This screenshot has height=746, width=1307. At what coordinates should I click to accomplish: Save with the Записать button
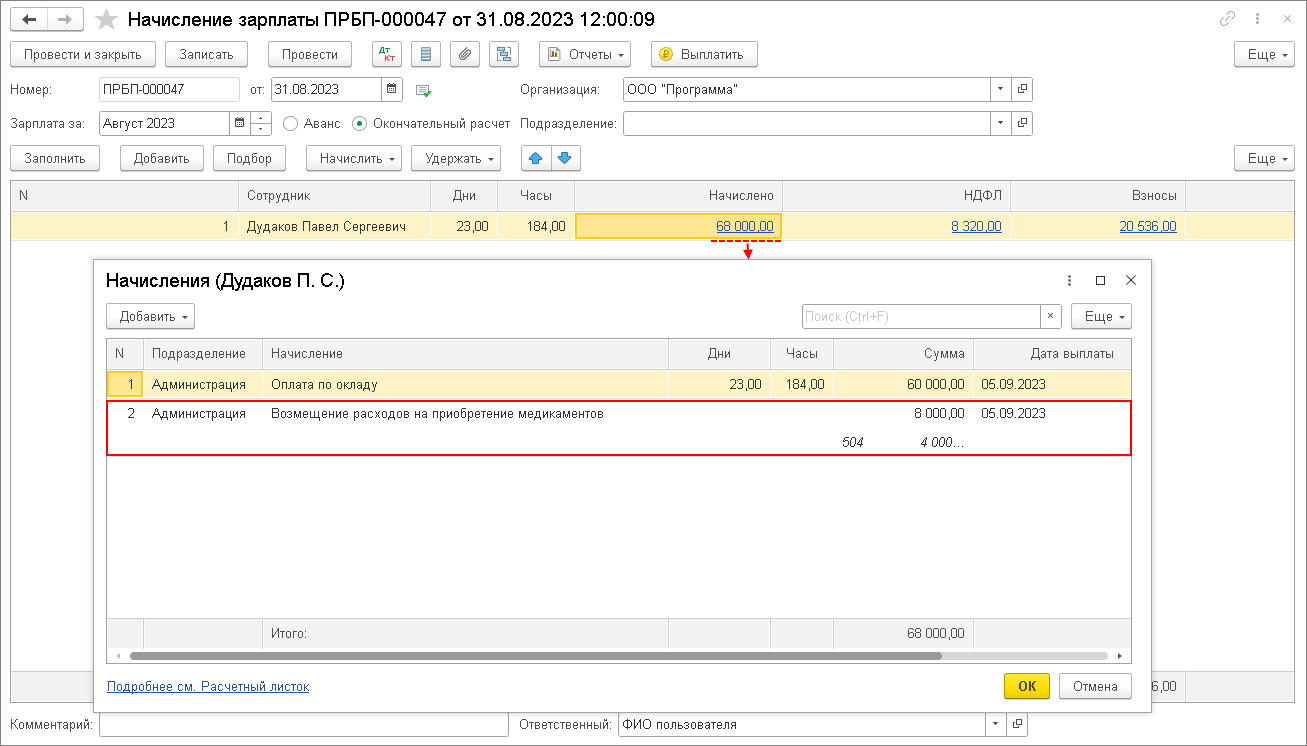[206, 54]
